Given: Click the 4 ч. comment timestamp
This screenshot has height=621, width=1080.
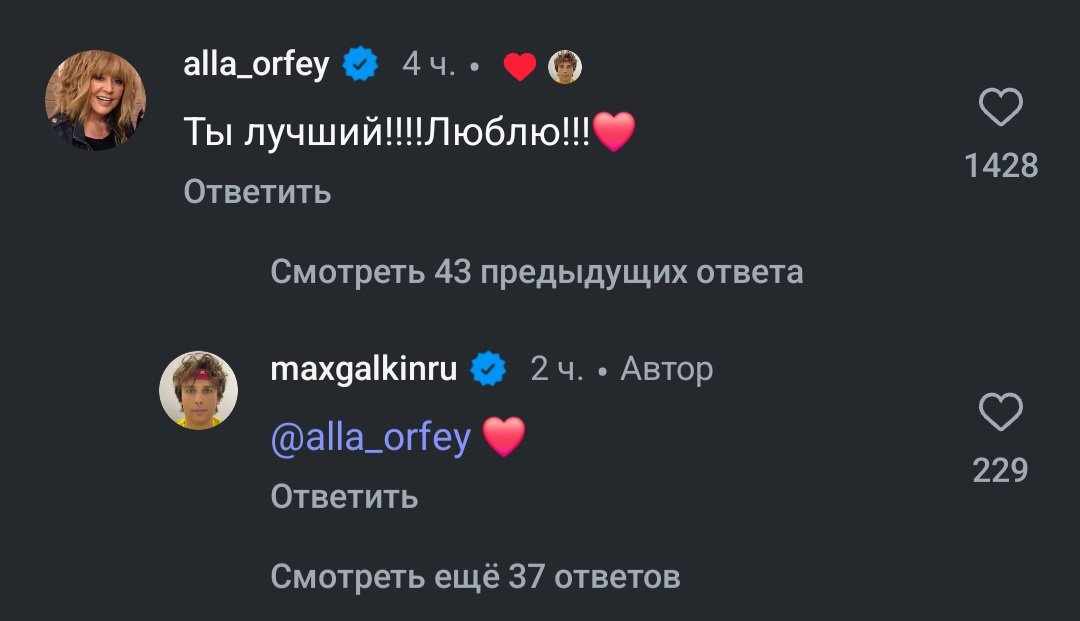Looking at the screenshot, I should 429,66.
